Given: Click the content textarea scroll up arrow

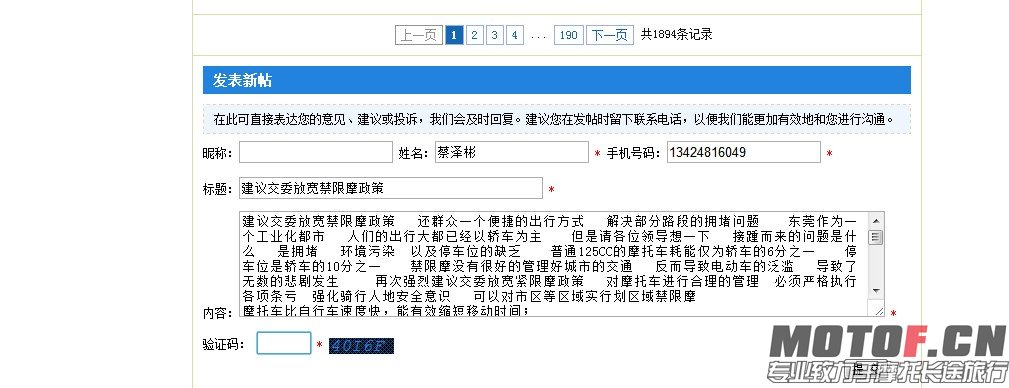Looking at the screenshot, I should 876,220.
